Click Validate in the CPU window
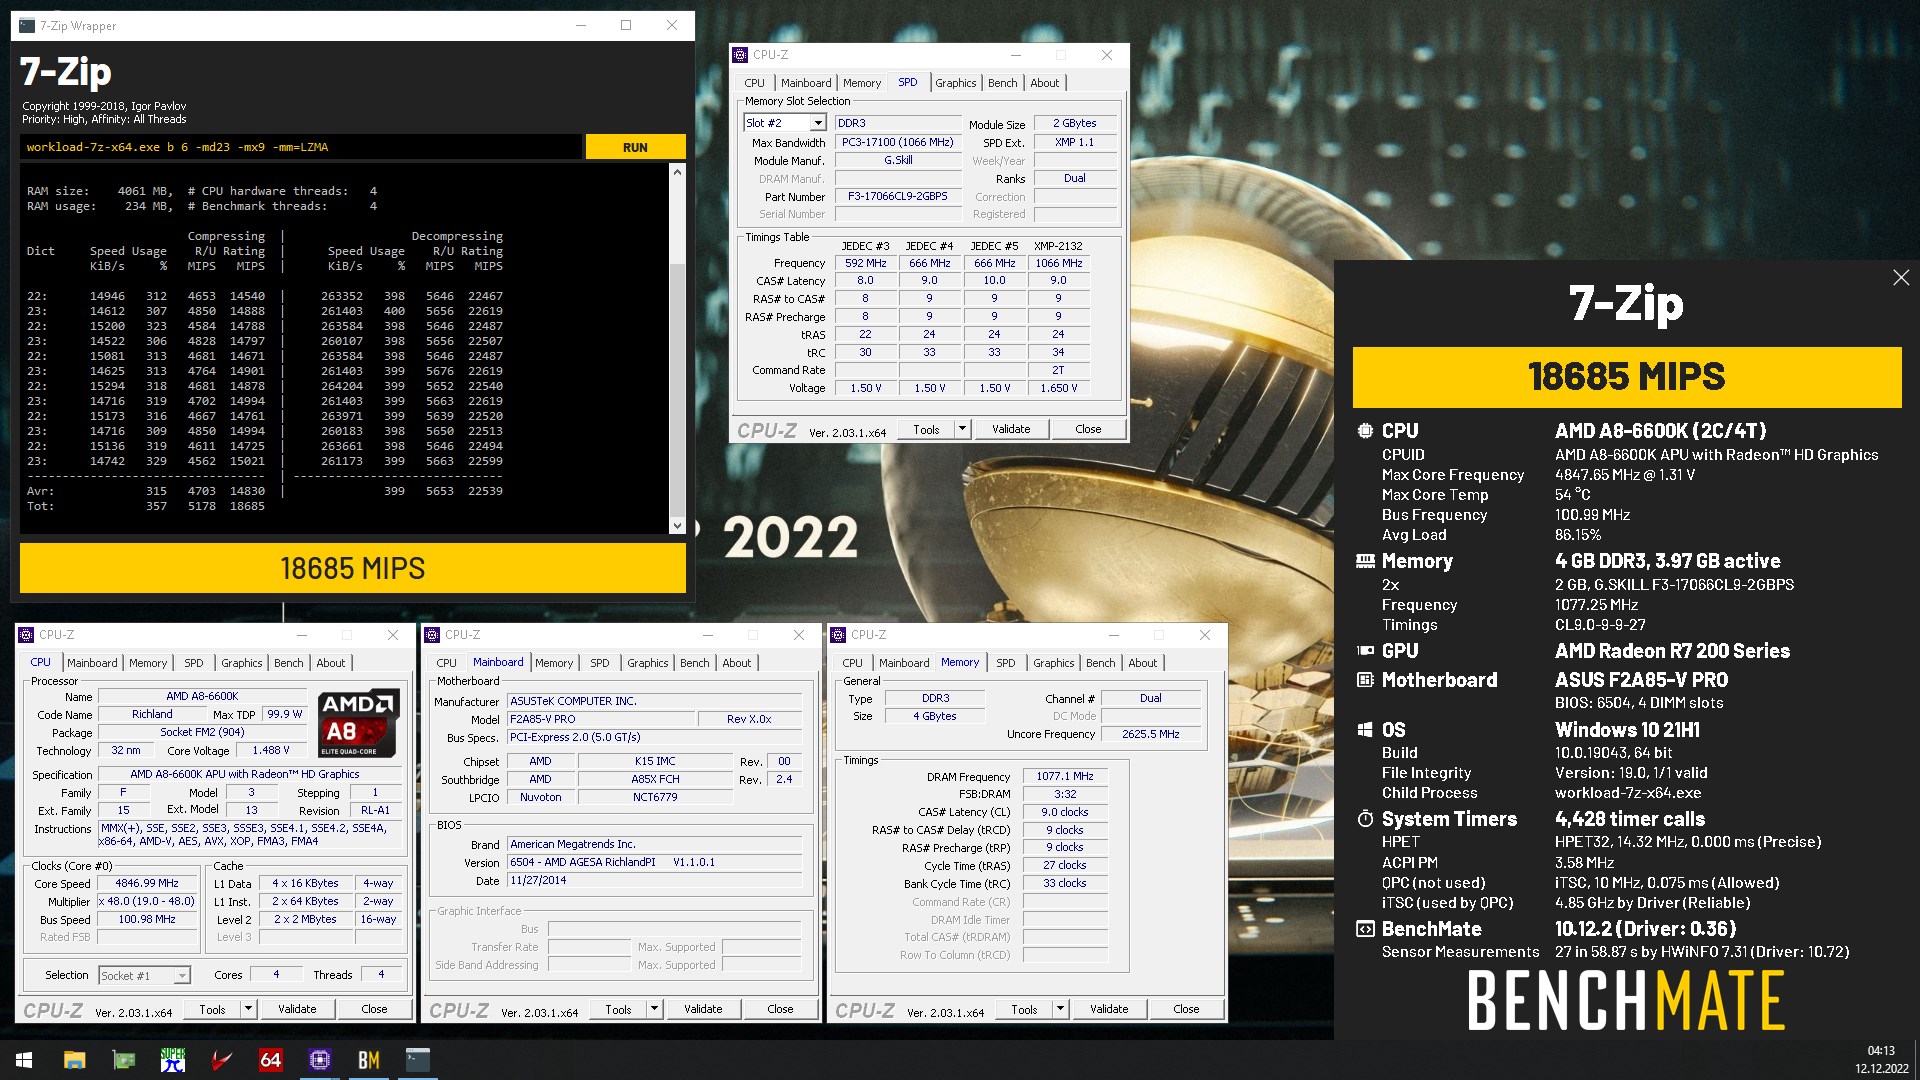Image resolution: width=1920 pixels, height=1080 pixels. 297,1009
